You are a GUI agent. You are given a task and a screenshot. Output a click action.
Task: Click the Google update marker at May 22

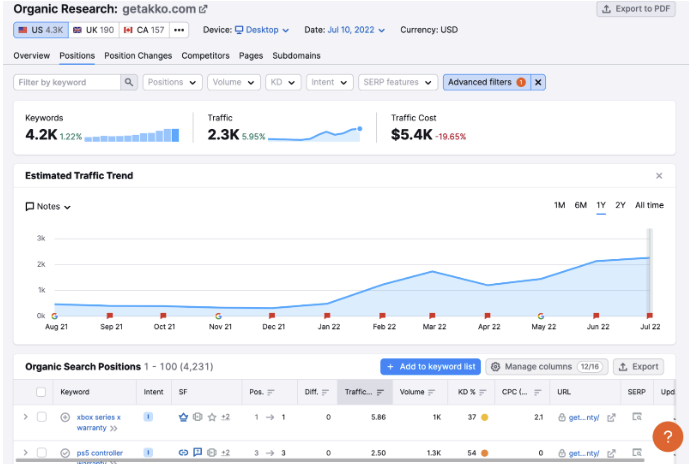point(540,315)
